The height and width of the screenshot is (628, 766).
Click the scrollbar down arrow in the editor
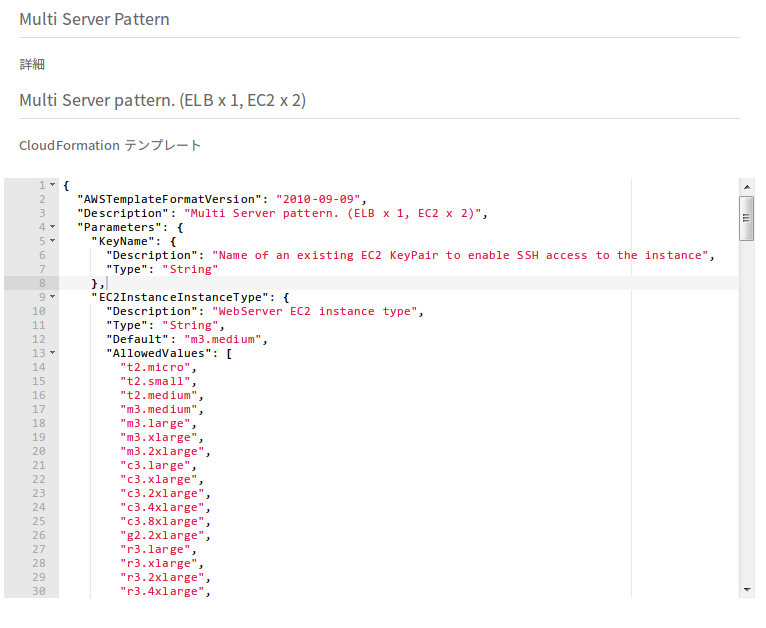click(x=746, y=590)
